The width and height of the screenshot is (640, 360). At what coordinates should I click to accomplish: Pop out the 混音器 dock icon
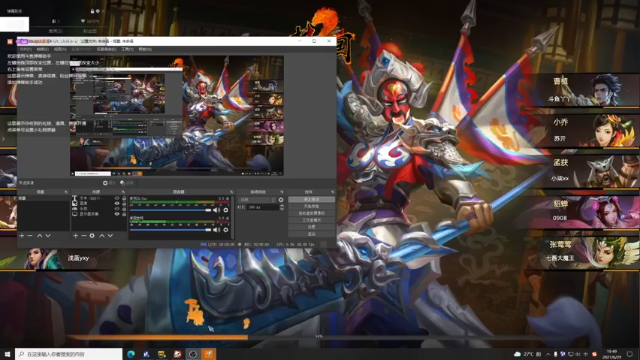tap(231, 192)
